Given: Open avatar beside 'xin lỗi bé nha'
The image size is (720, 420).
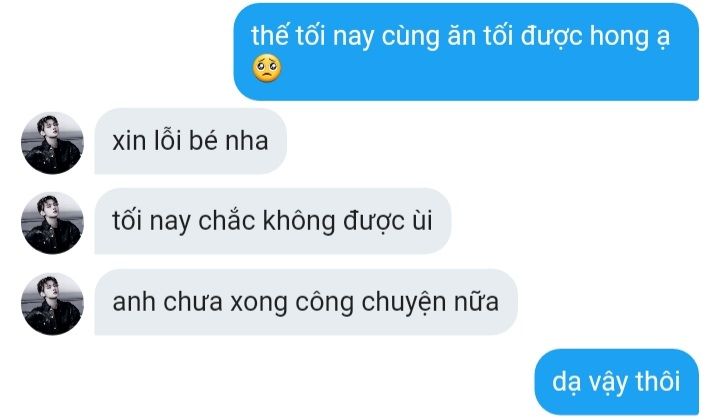Looking at the screenshot, I should click(52, 143).
